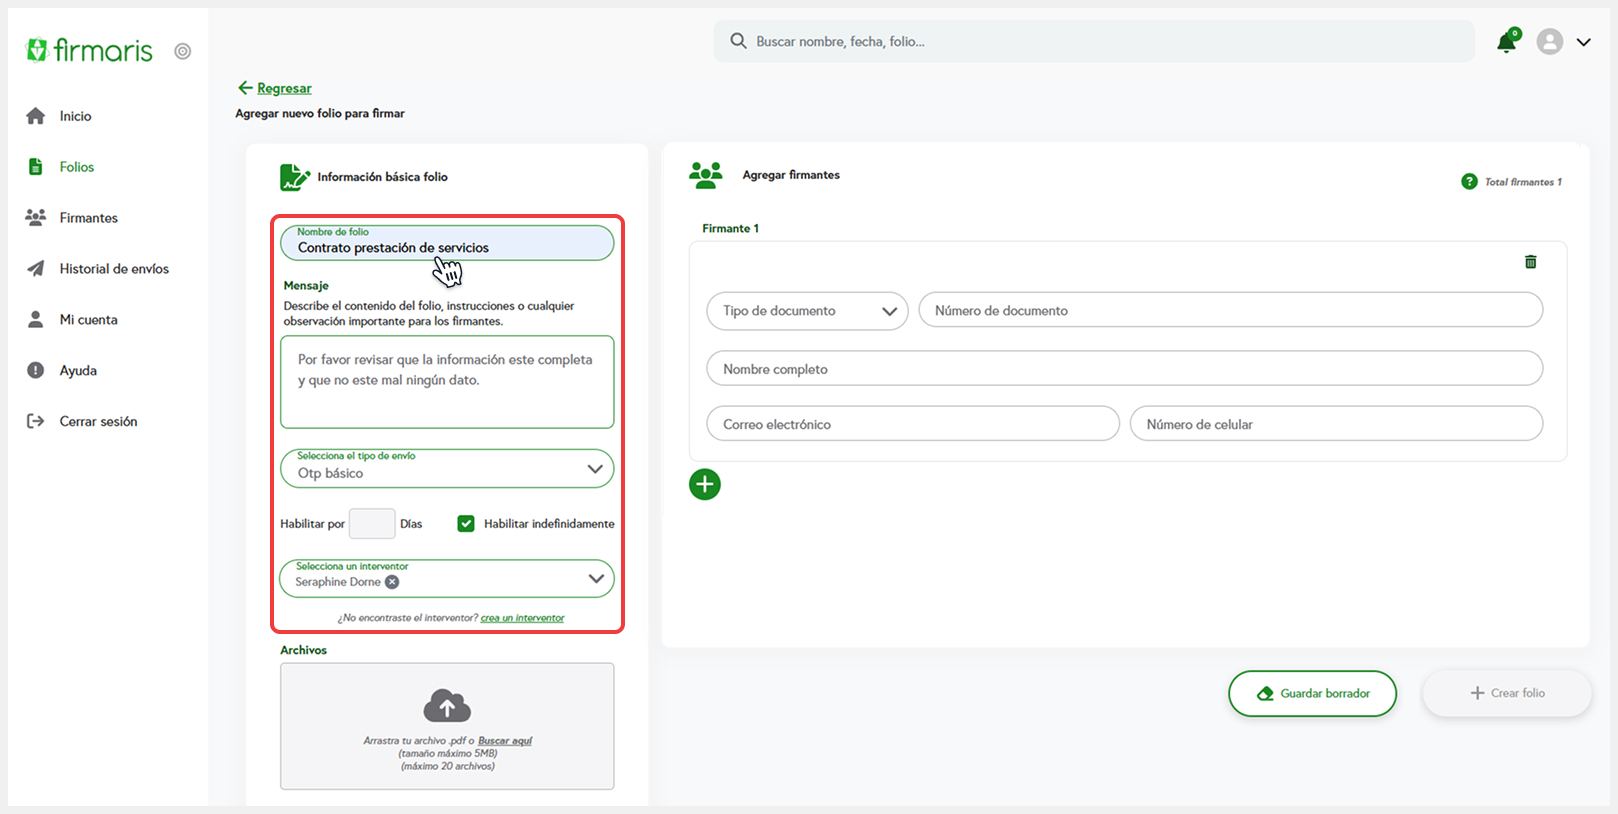Viewport: 1618px width, 814px height.
Task: Click the Regresar back link
Action: click(x=283, y=88)
